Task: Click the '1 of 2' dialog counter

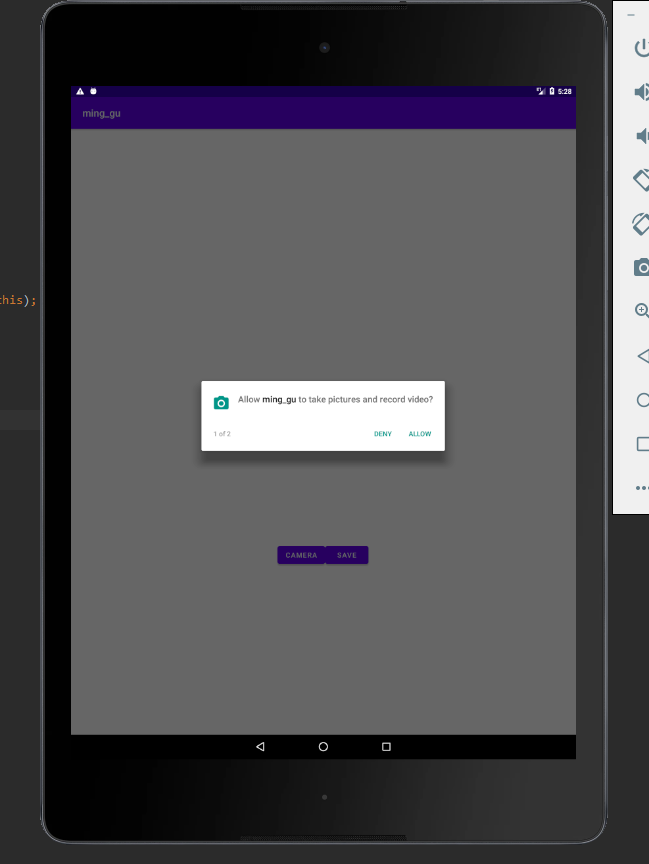Action: pos(222,434)
